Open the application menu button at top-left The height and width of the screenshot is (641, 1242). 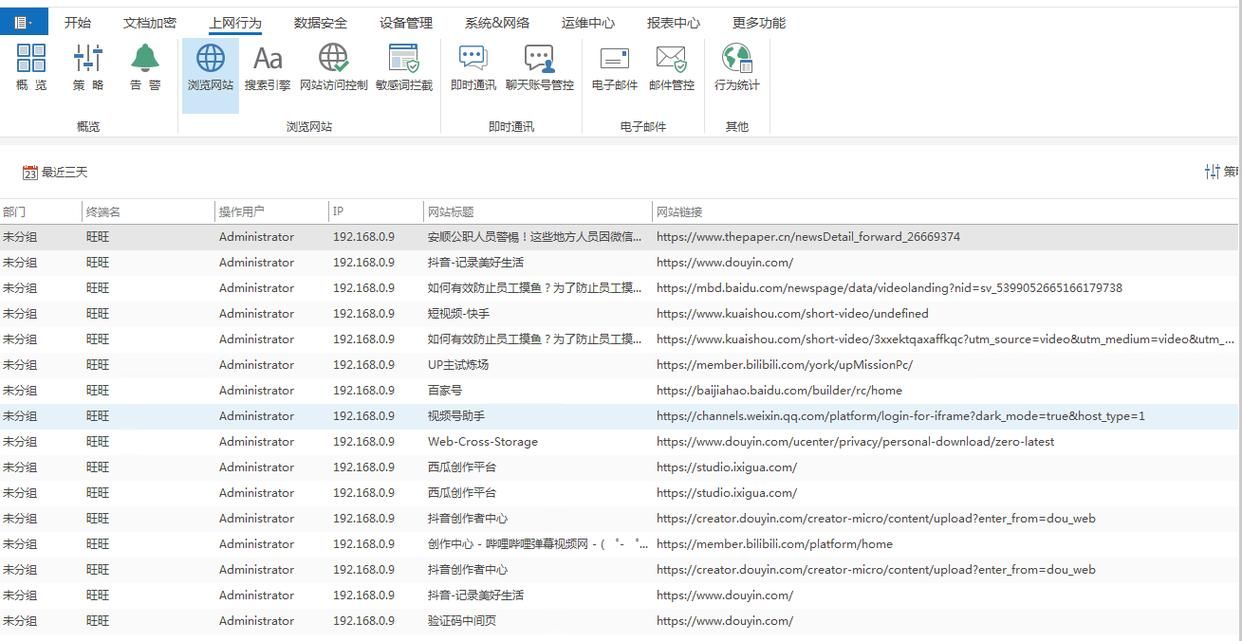[x=23, y=22]
